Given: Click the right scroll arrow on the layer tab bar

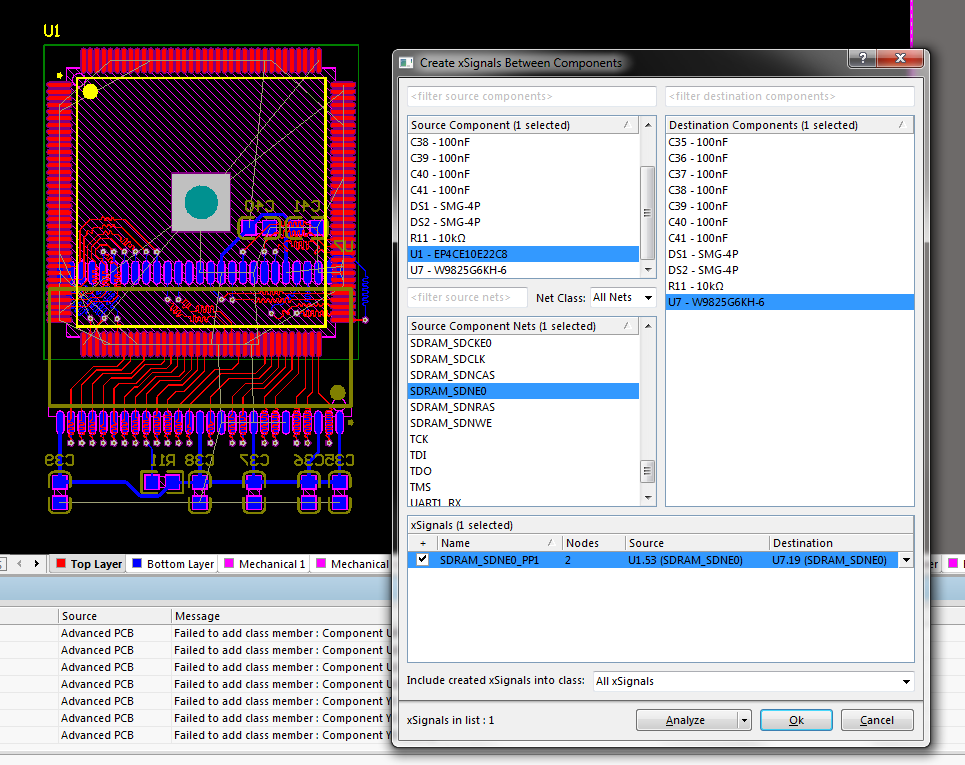Looking at the screenshot, I should pos(37,564).
